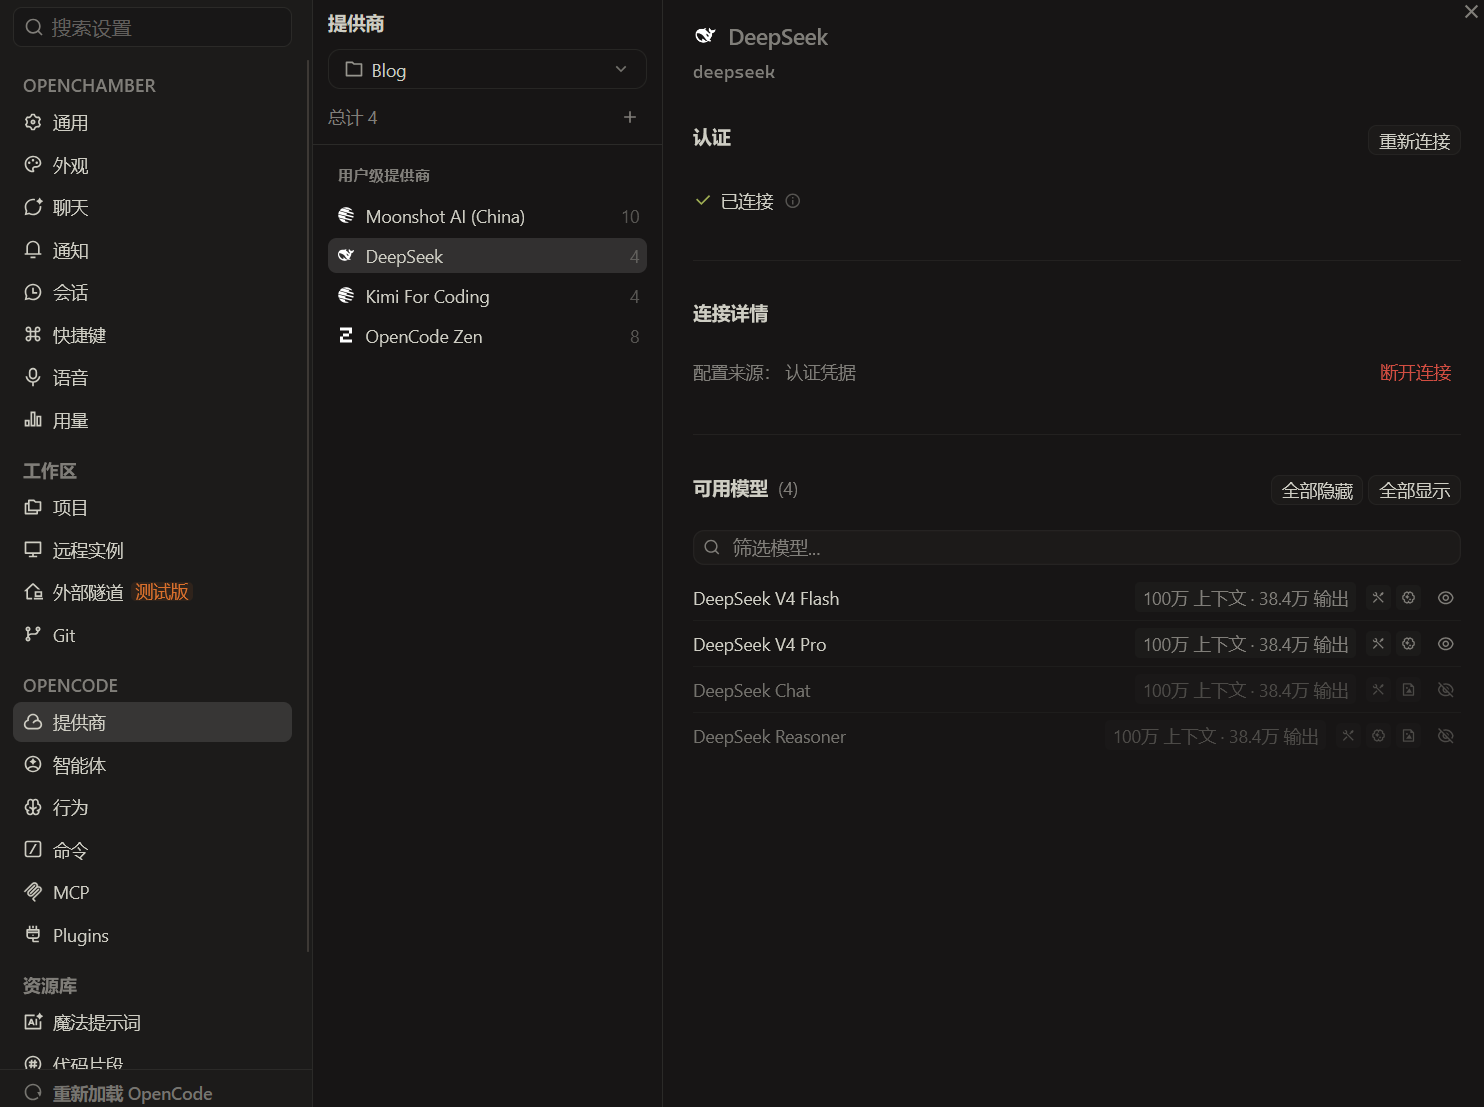1484x1107 pixels.
Task: Click the tools capability icon for DeepSeek Chat
Action: point(1378,690)
